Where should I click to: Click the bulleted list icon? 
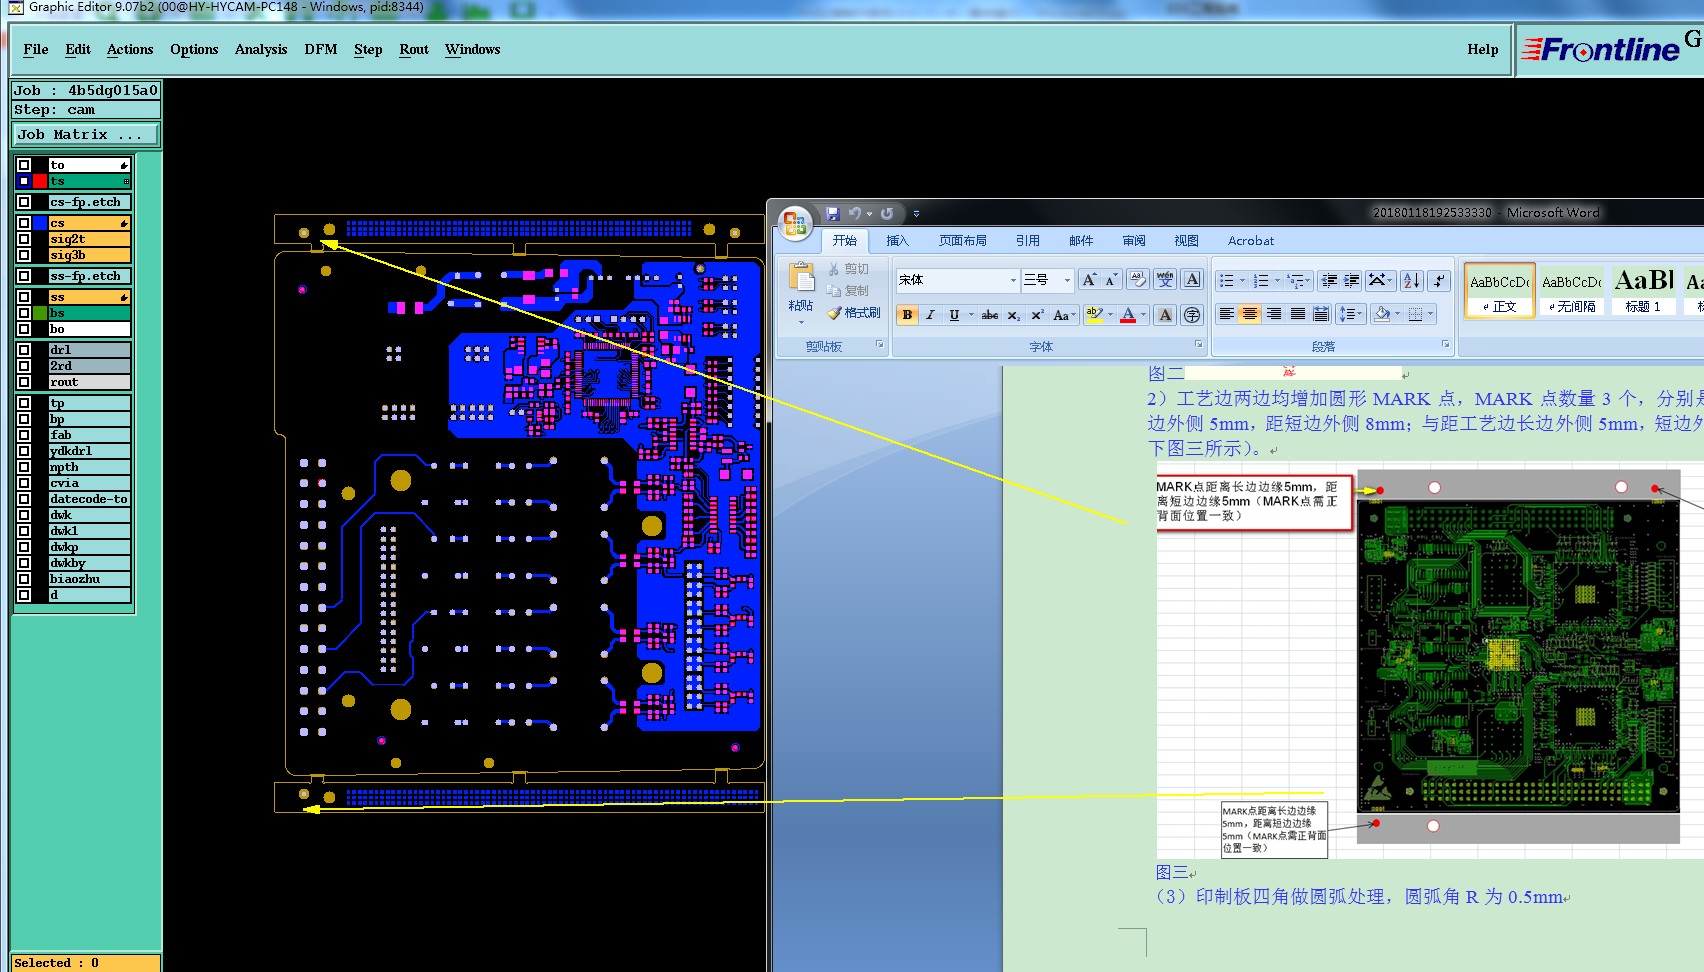point(1227,280)
